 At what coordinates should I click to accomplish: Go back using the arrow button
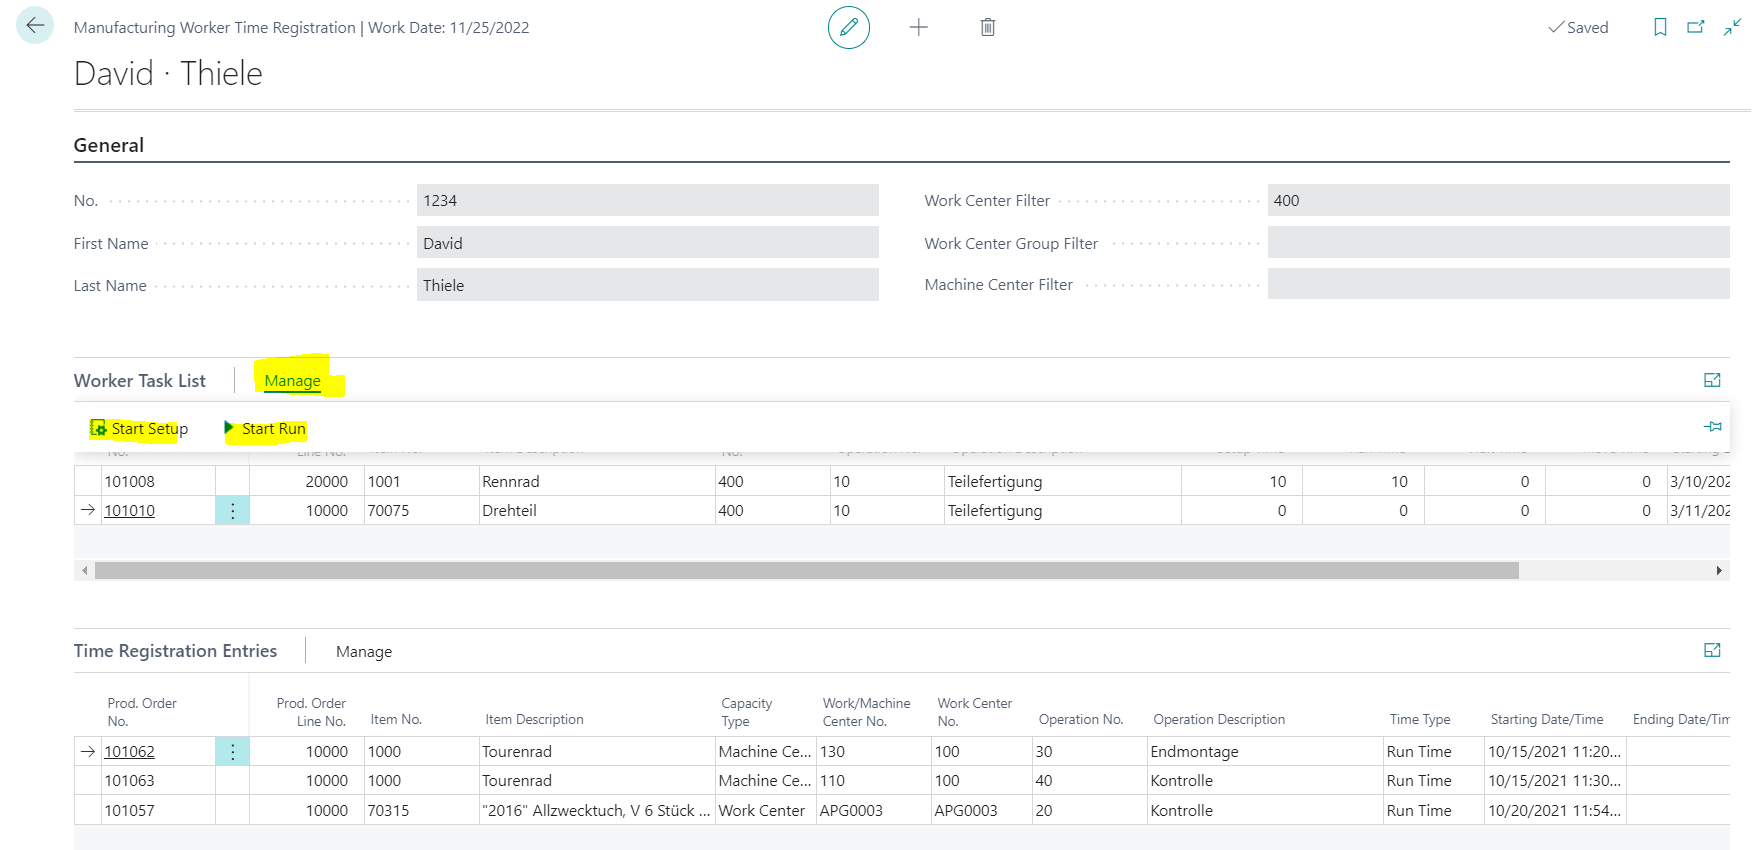(35, 26)
